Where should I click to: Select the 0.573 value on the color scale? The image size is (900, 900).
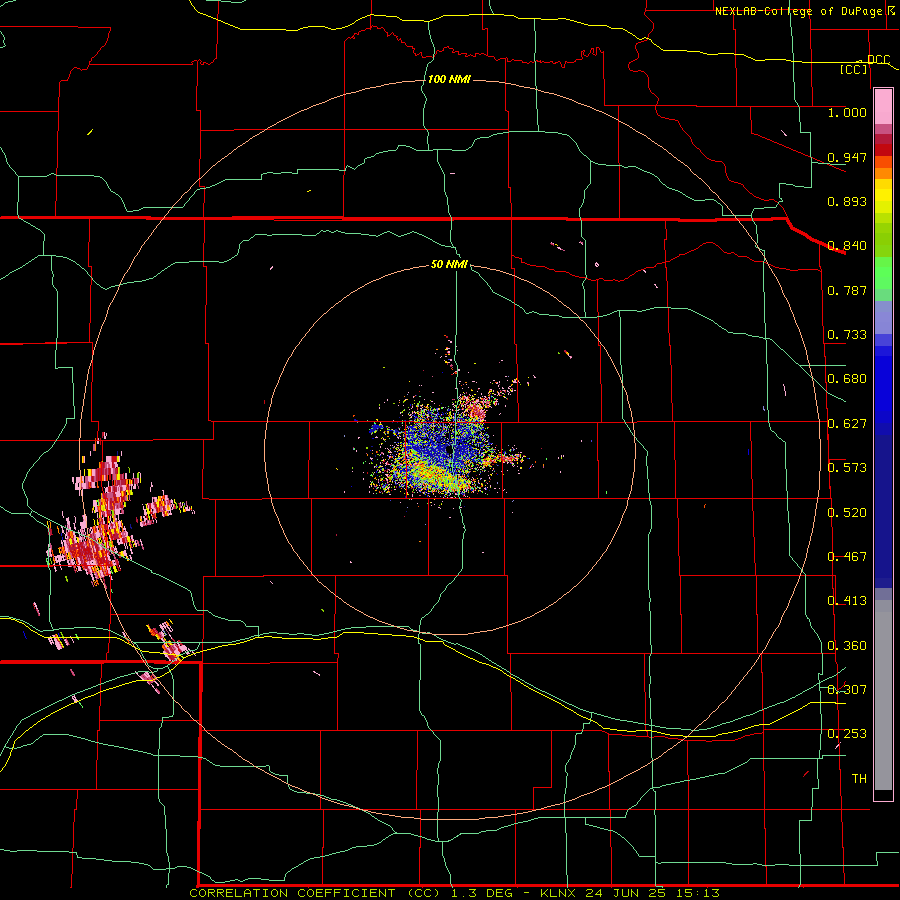click(847, 468)
